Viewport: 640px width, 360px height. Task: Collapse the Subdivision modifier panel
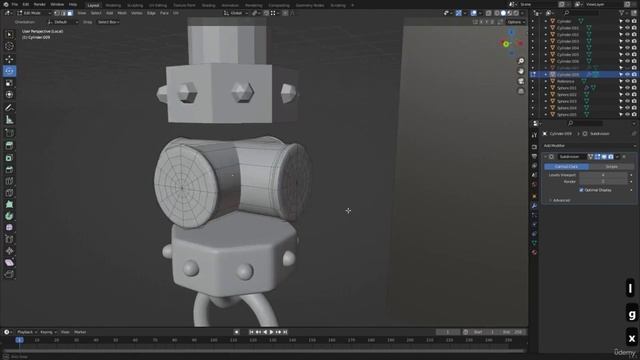pos(546,157)
